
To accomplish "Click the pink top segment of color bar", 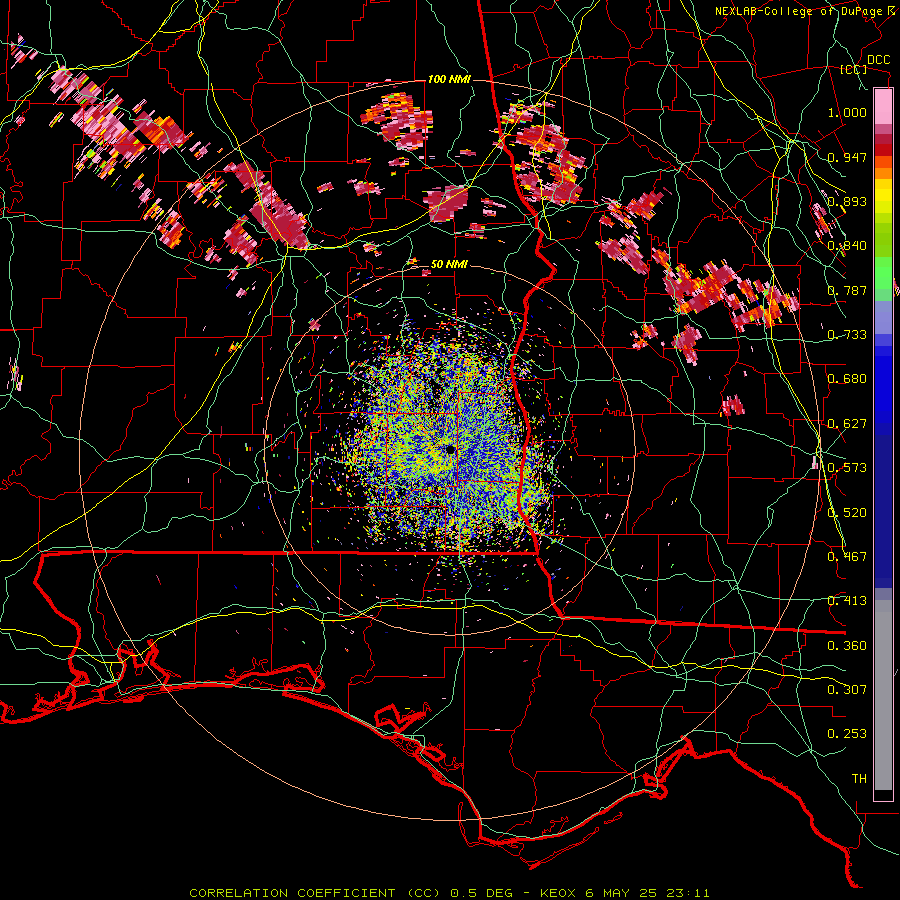I will (x=883, y=107).
